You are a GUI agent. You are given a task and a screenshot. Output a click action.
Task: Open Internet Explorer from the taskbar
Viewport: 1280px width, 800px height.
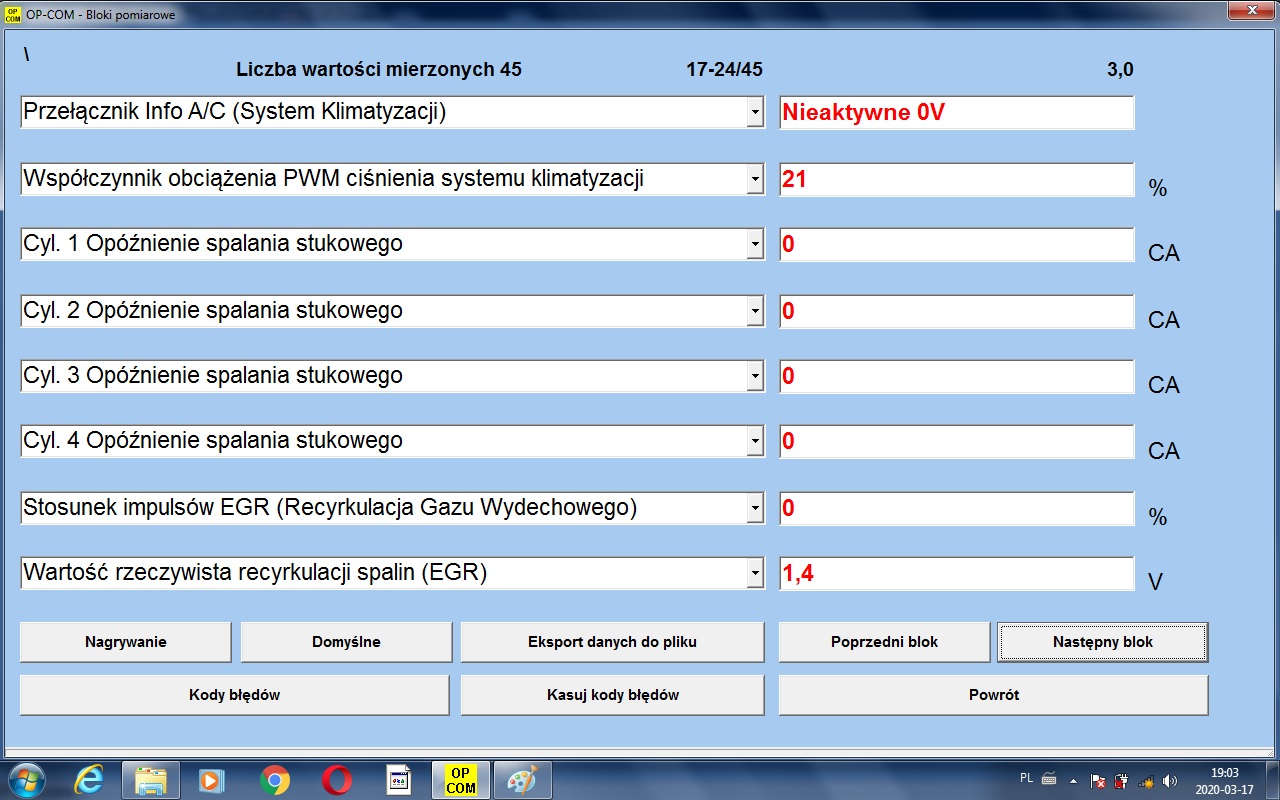point(89,780)
